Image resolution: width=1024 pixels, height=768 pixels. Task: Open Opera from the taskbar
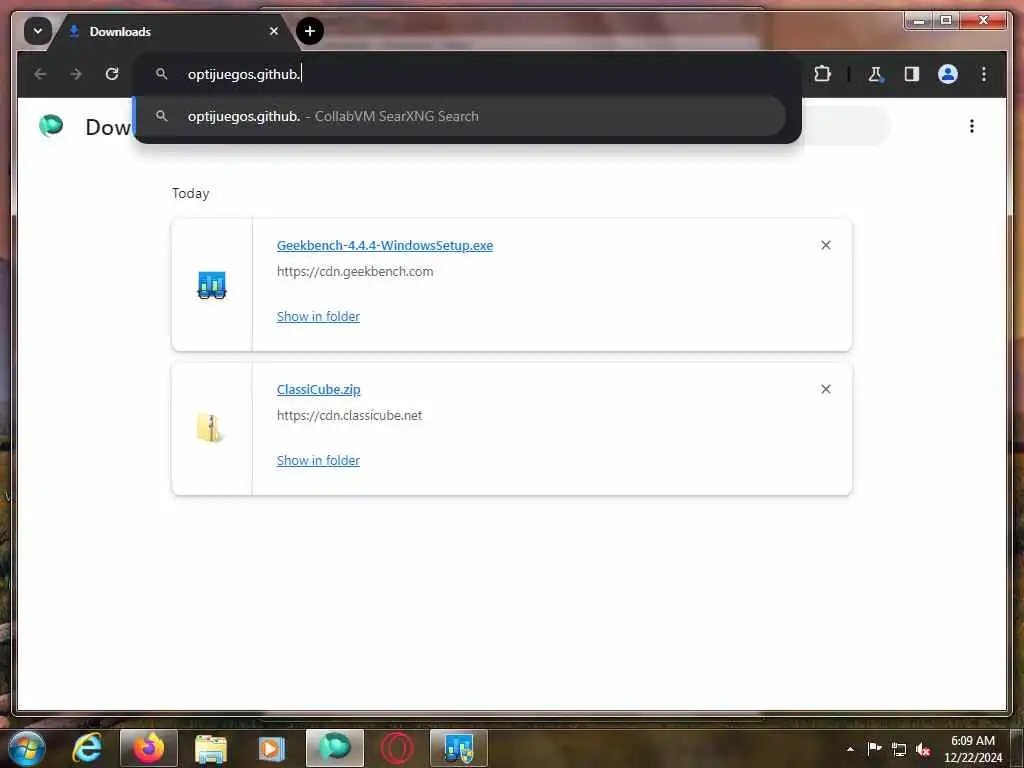tap(396, 748)
